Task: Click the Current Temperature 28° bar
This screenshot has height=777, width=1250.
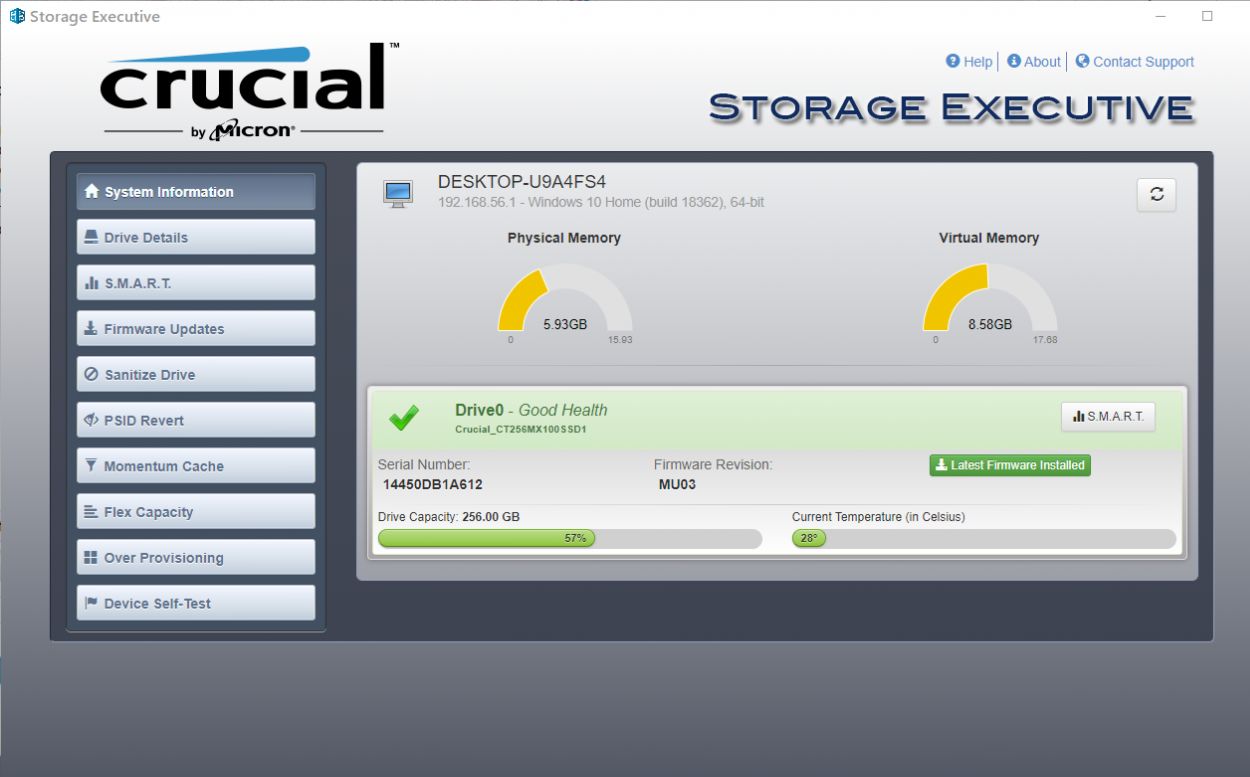Action: click(x=984, y=538)
